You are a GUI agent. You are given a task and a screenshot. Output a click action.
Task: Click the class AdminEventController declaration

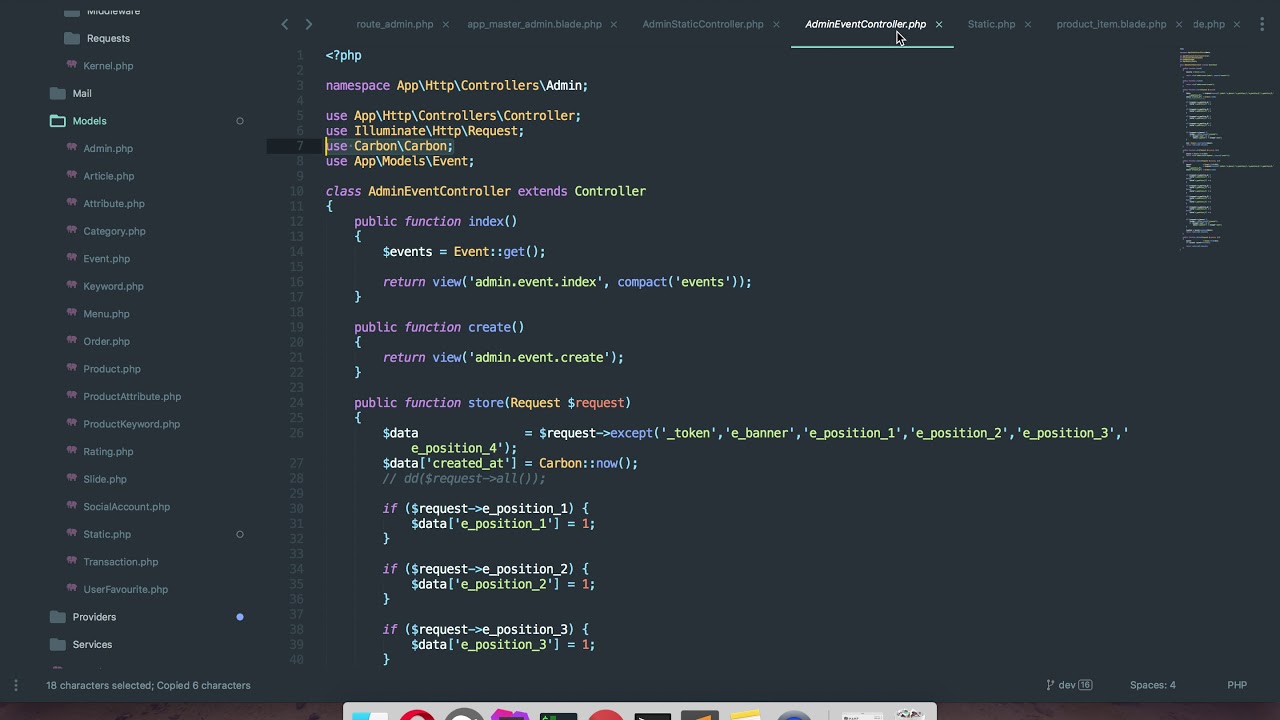tap(486, 191)
